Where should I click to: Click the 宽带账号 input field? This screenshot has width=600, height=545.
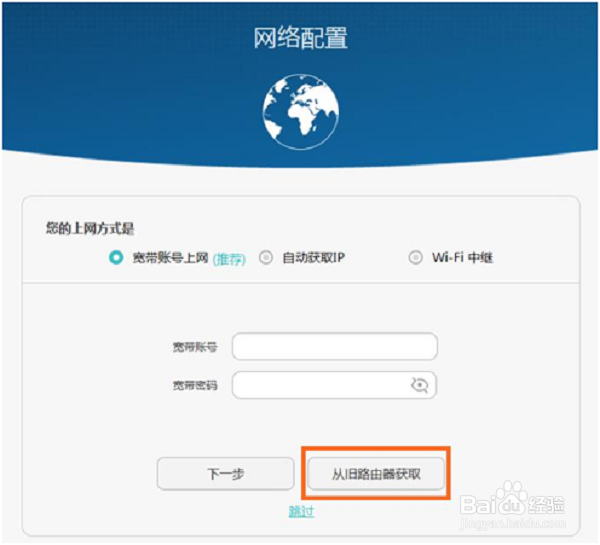pos(334,346)
